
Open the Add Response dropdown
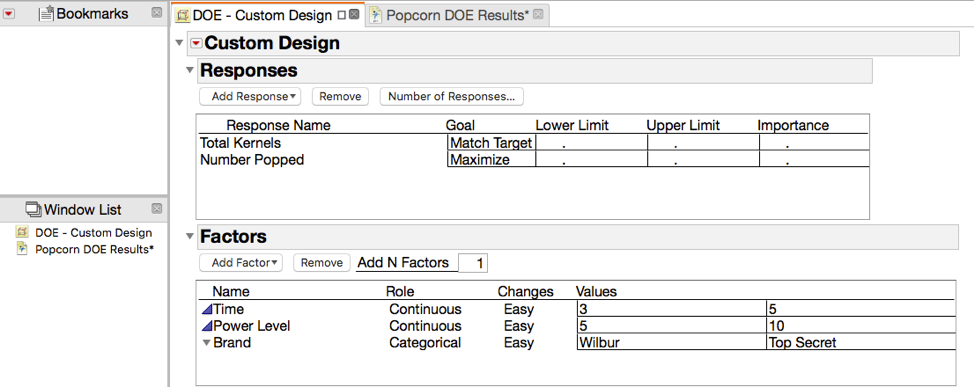pyautogui.click(x=250, y=96)
